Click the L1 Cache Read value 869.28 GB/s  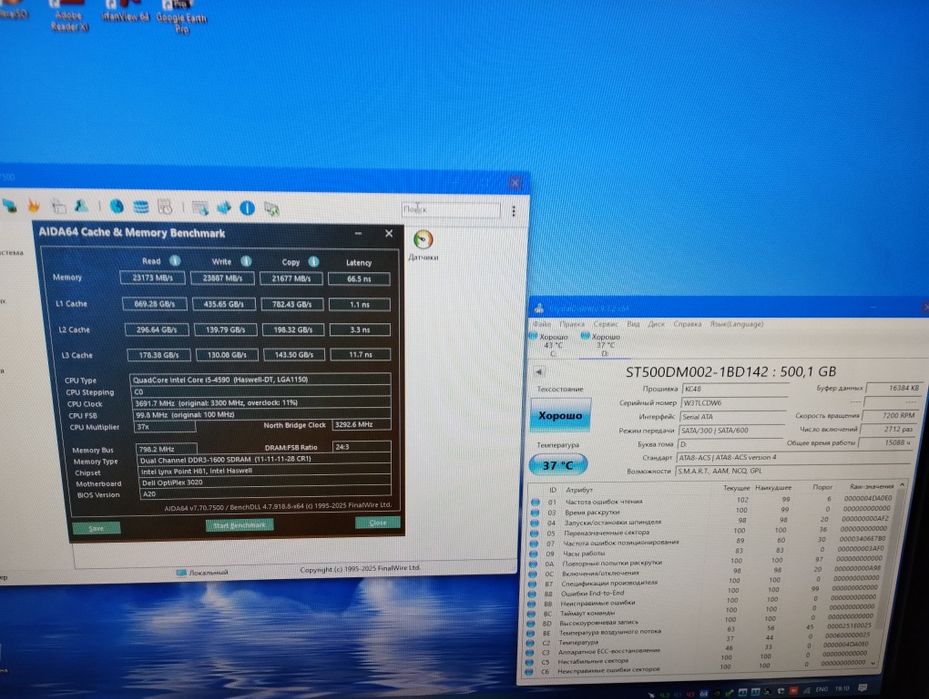pos(155,304)
